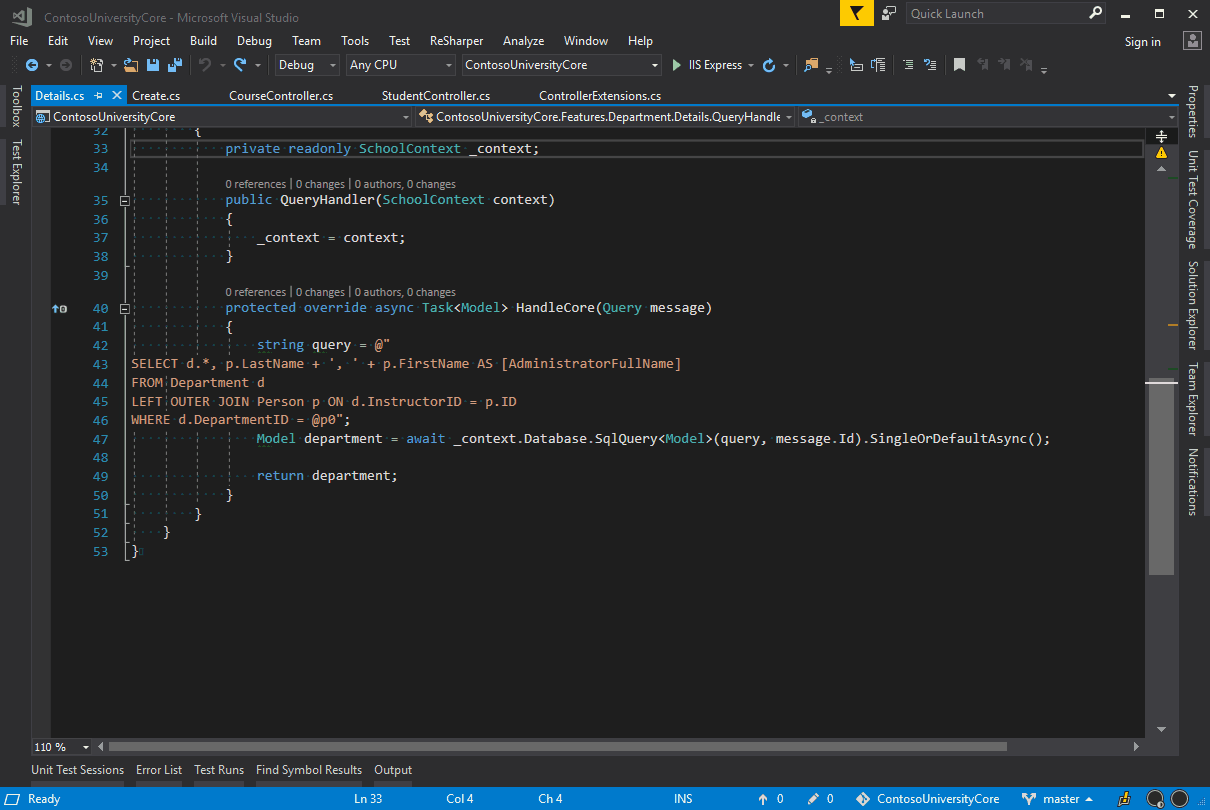Screen dimensions: 1210x810
Task: Open the Toolbox side tab
Action: click(x=15, y=106)
